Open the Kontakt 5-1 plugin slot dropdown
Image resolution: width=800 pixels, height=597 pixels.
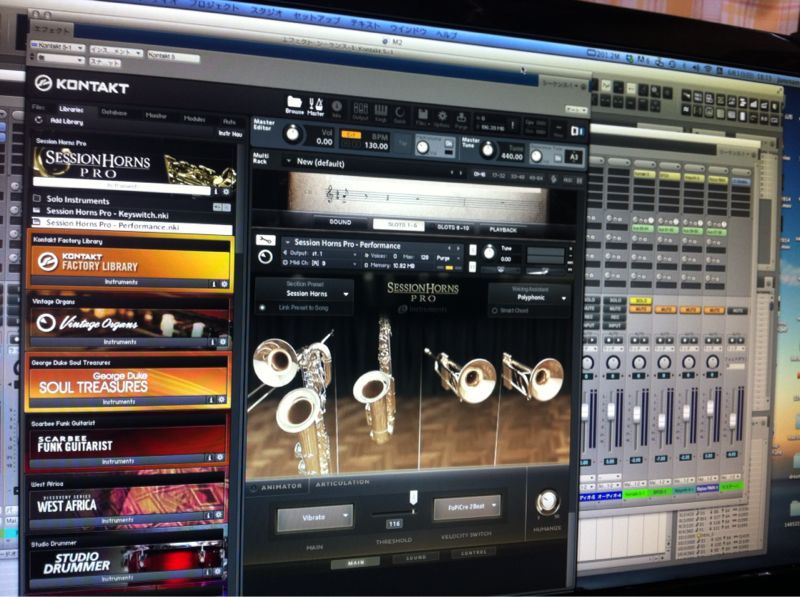(57, 47)
